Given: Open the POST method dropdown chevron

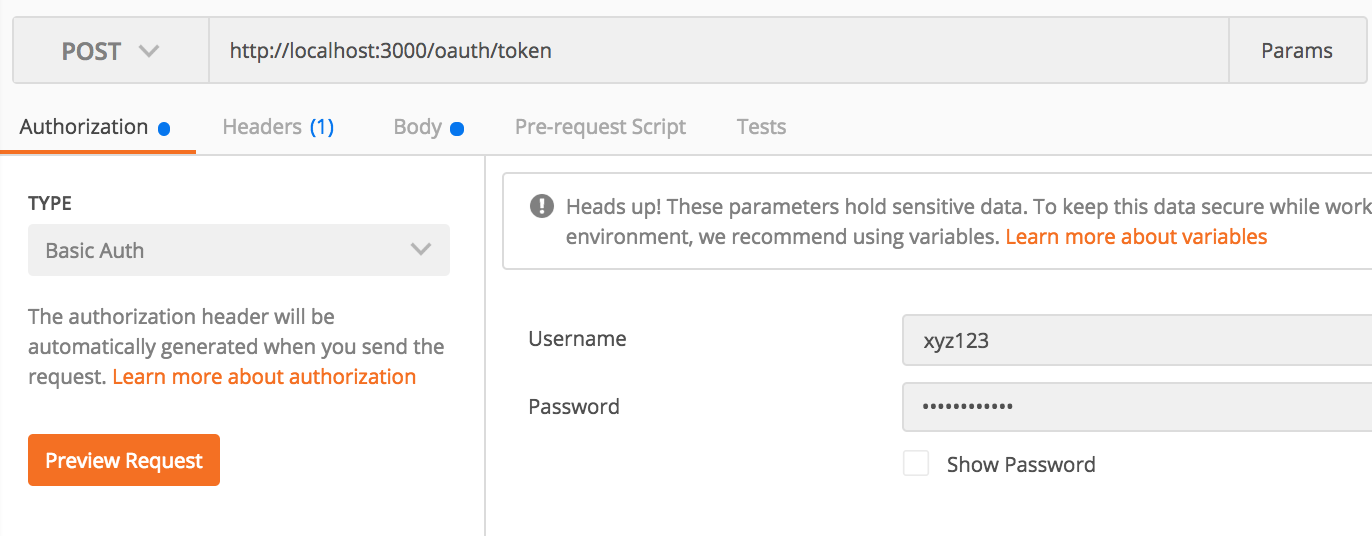Looking at the screenshot, I should click(x=149, y=51).
